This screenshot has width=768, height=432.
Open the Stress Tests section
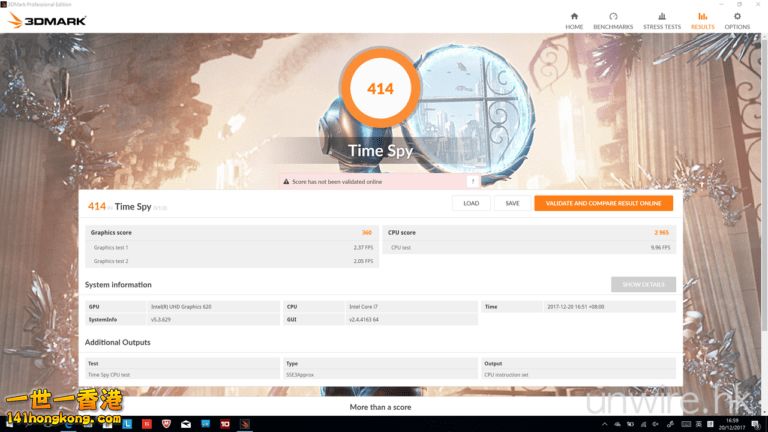click(662, 21)
